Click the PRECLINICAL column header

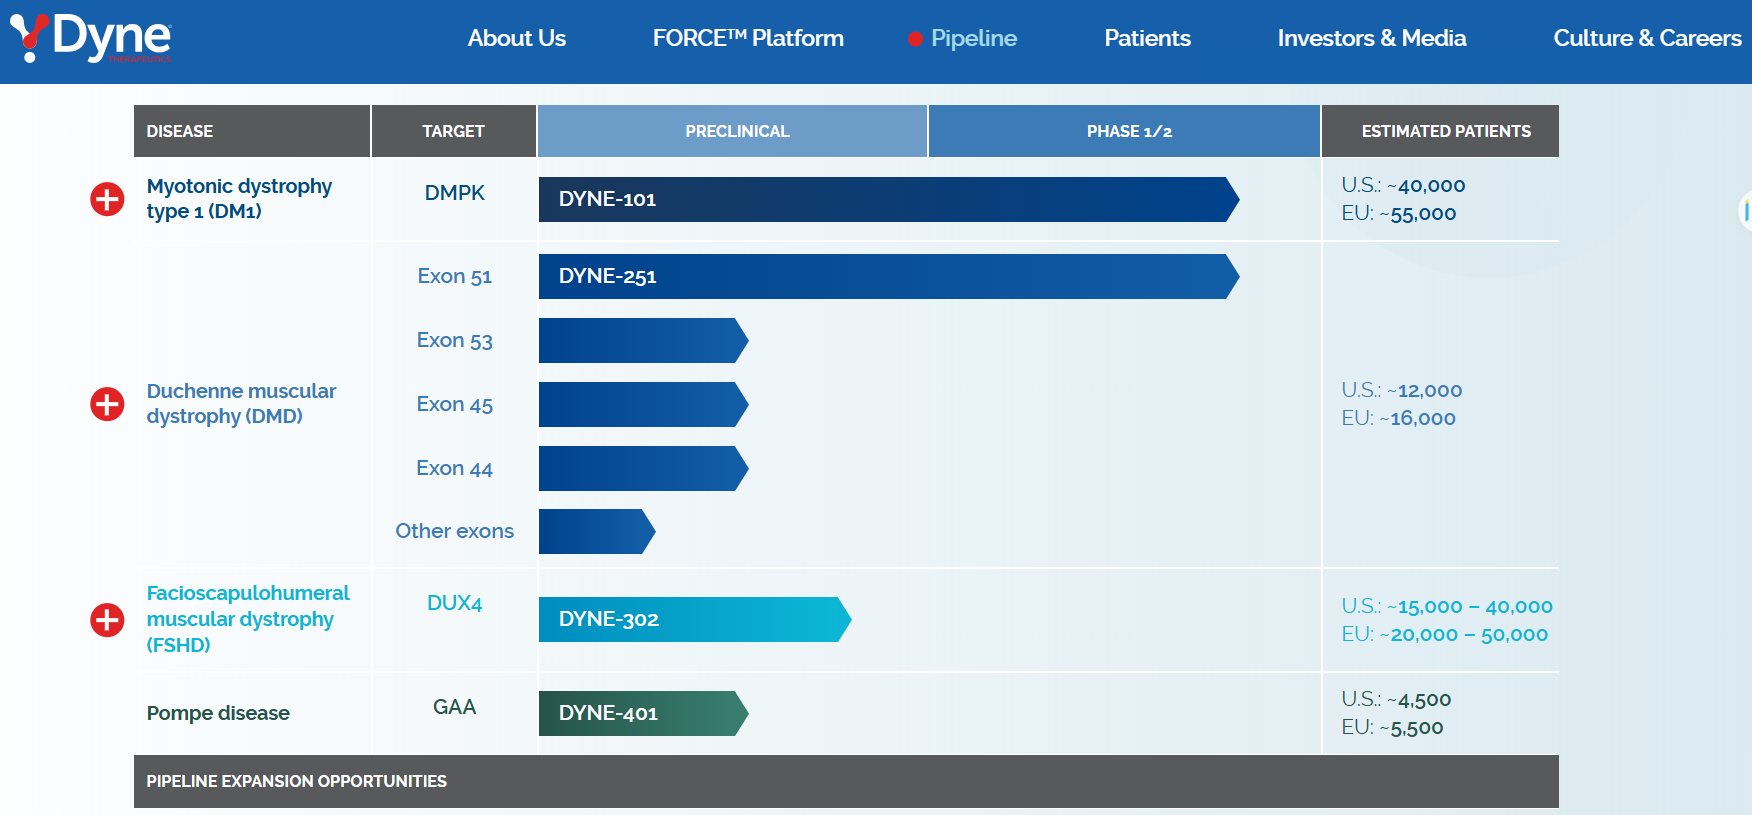[732, 131]
